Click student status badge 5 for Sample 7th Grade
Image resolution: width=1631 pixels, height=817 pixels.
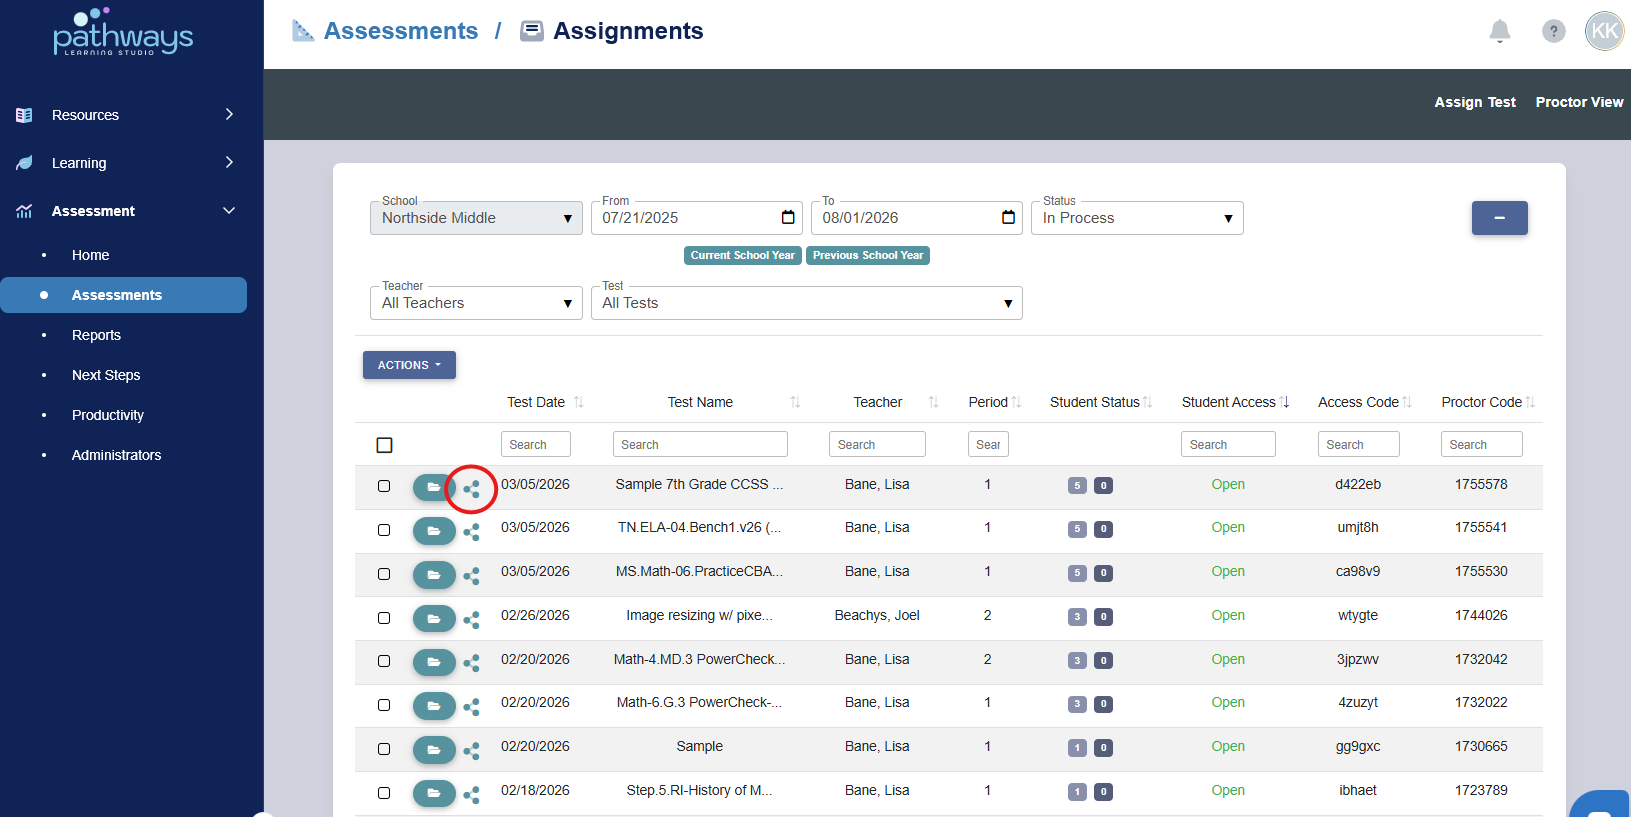click(x=1077, y=485)
